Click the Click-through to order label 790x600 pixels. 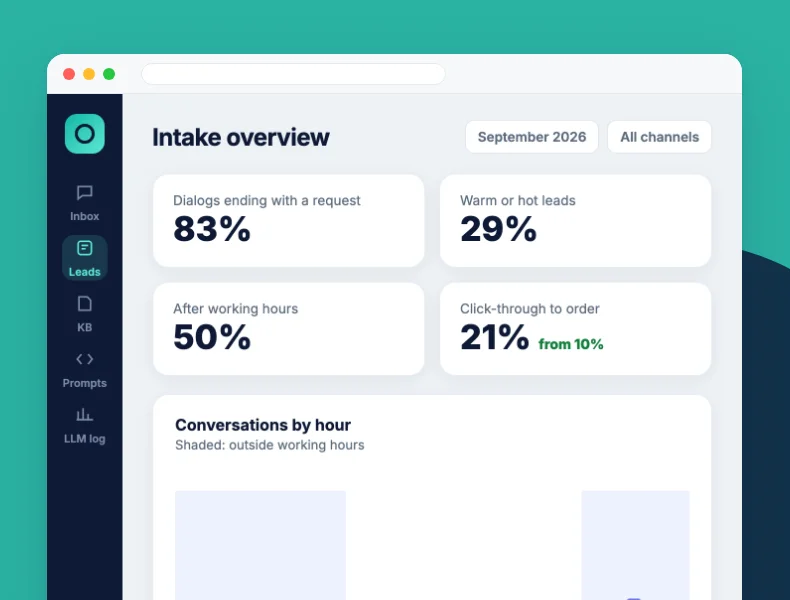pos(530,309)
